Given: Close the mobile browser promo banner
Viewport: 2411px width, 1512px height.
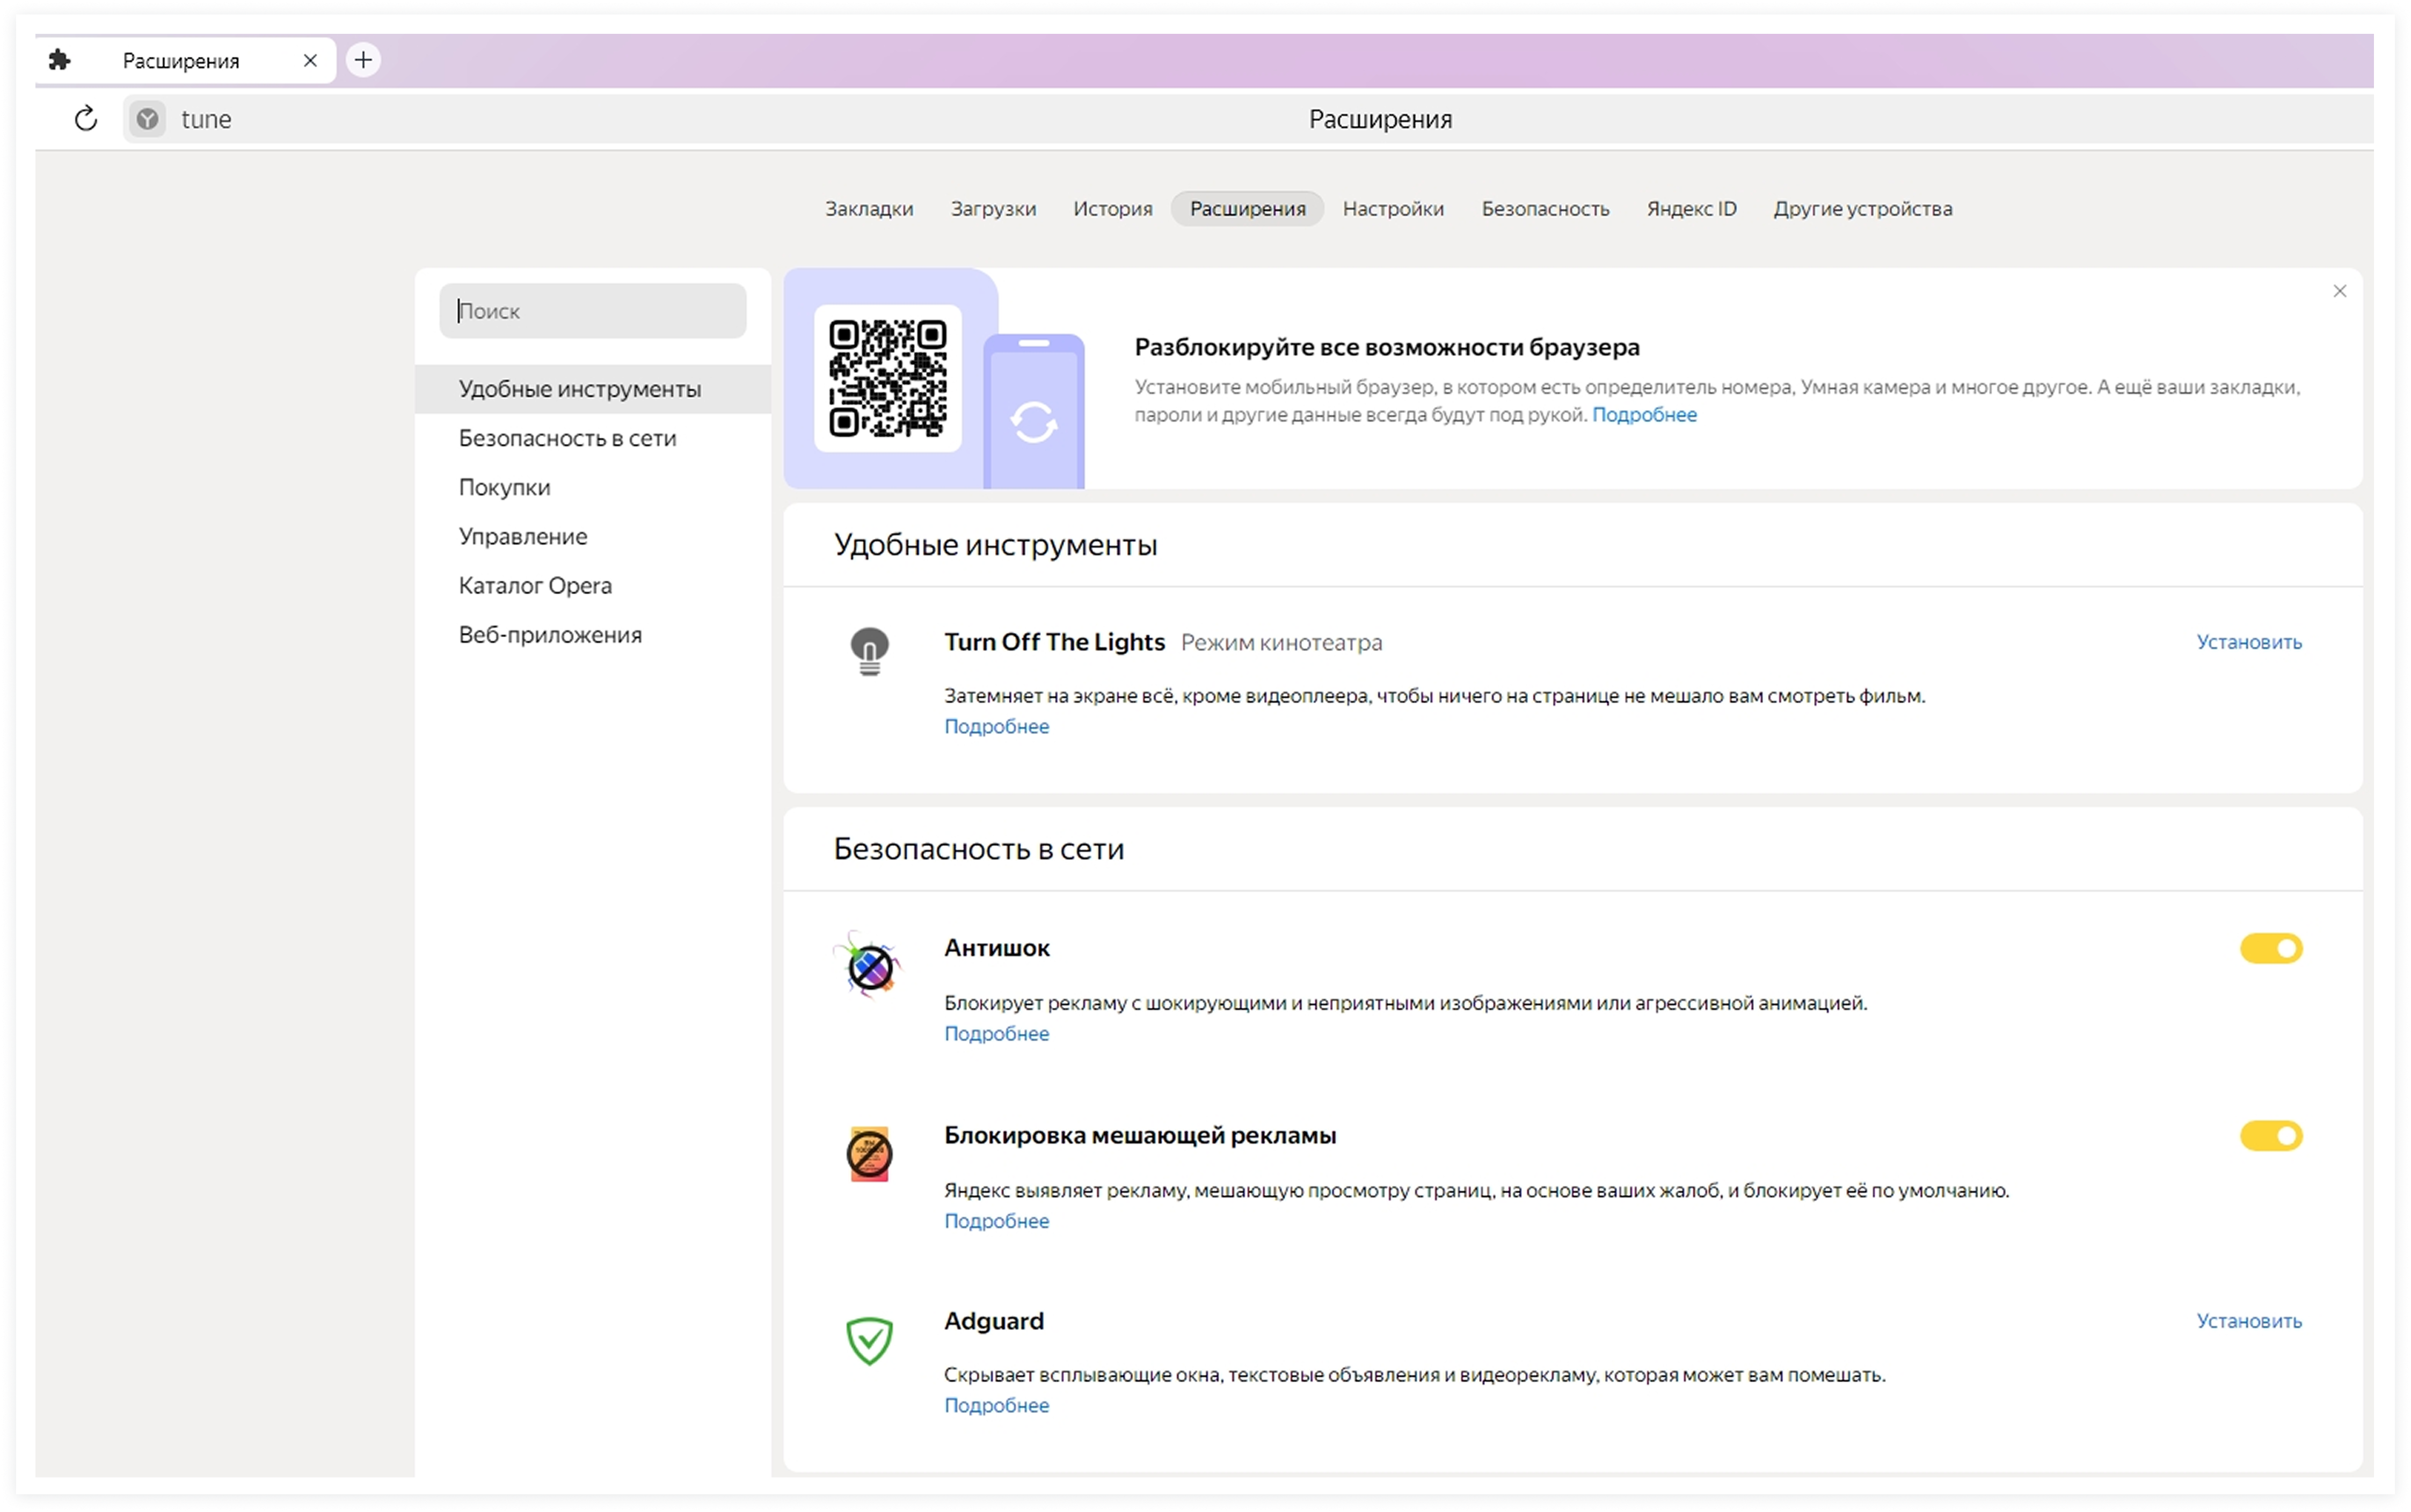Looking at the screenshot, I should coord(2339,291).
